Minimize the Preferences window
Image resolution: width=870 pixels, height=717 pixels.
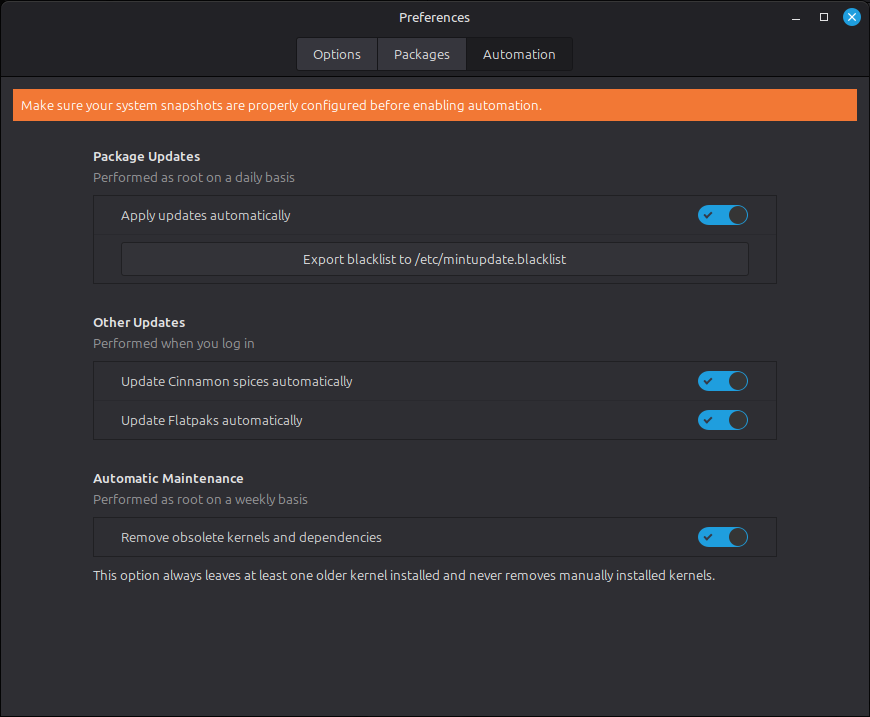(795, 17)
